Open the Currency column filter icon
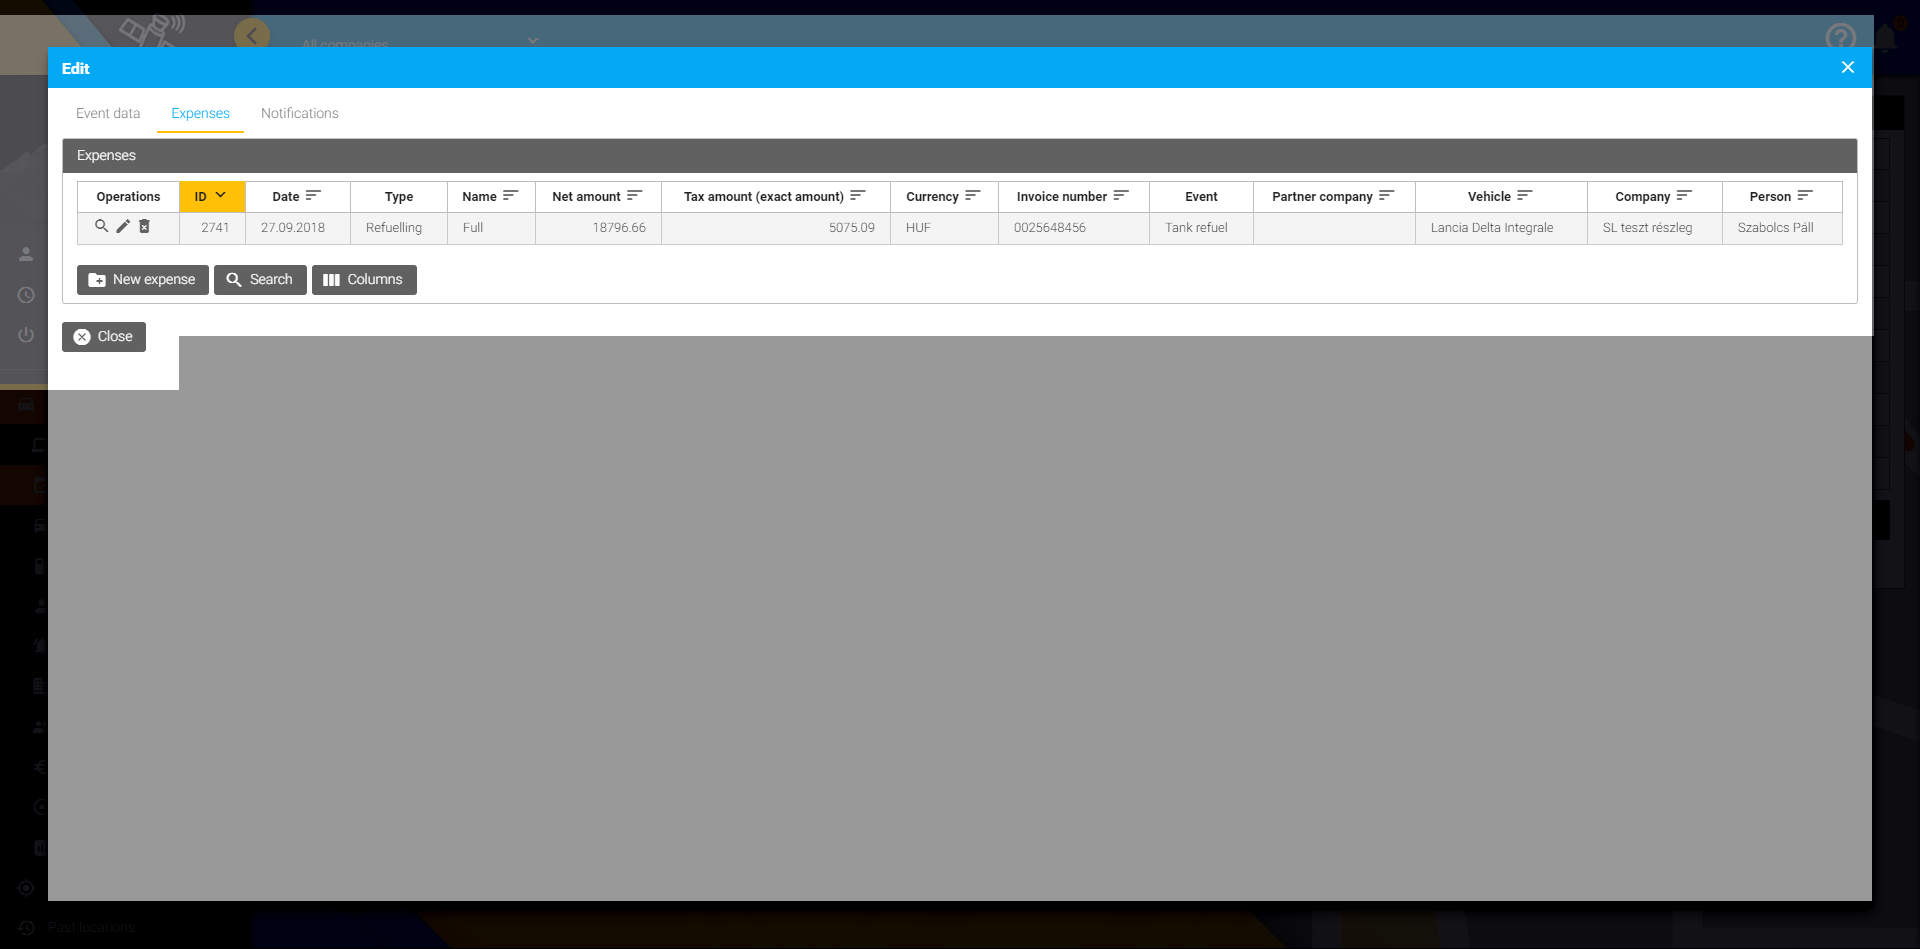Screen dimensions: 1920x949 (972, 196)
